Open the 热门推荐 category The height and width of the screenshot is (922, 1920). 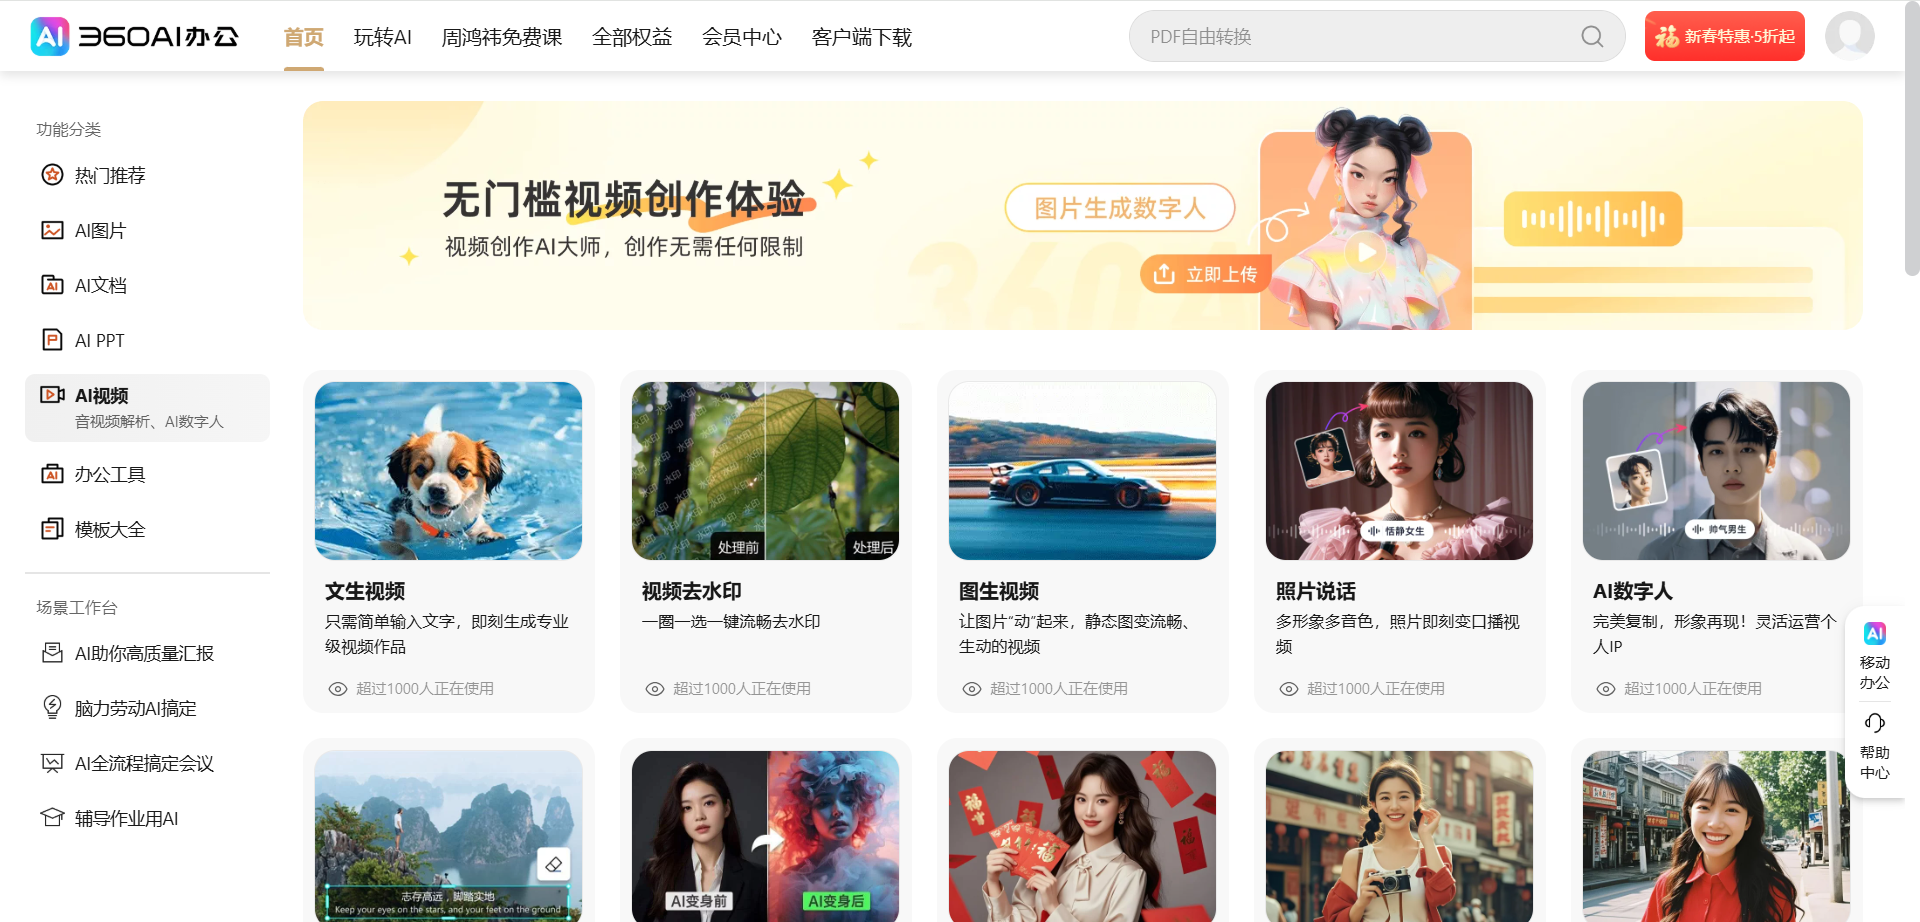click(x=110, y=175)
